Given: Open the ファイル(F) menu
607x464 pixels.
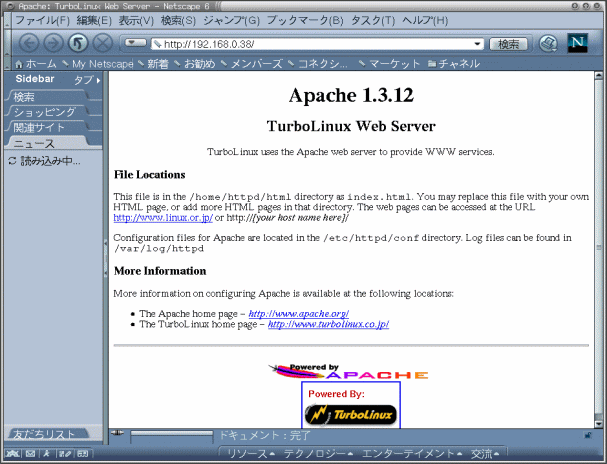Looking at the screenshot, I should pos(41,20).
